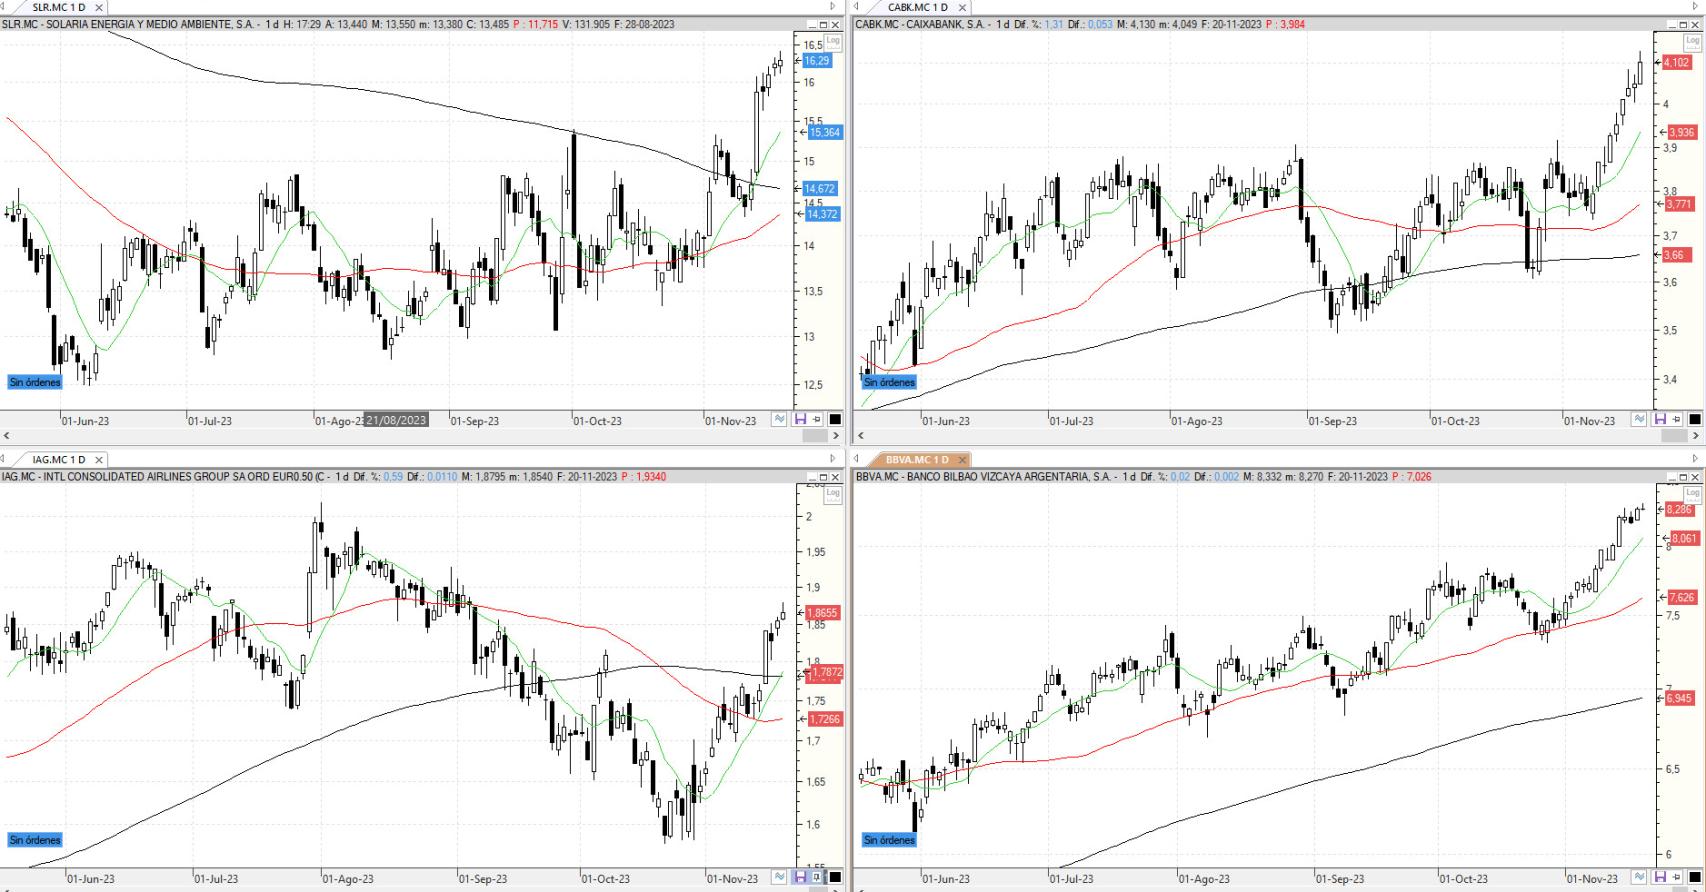This screenshot has height=892, width=1706.
Task: Click Sin órdenes button on SLR.MC chart
Action: coord(35,382)
